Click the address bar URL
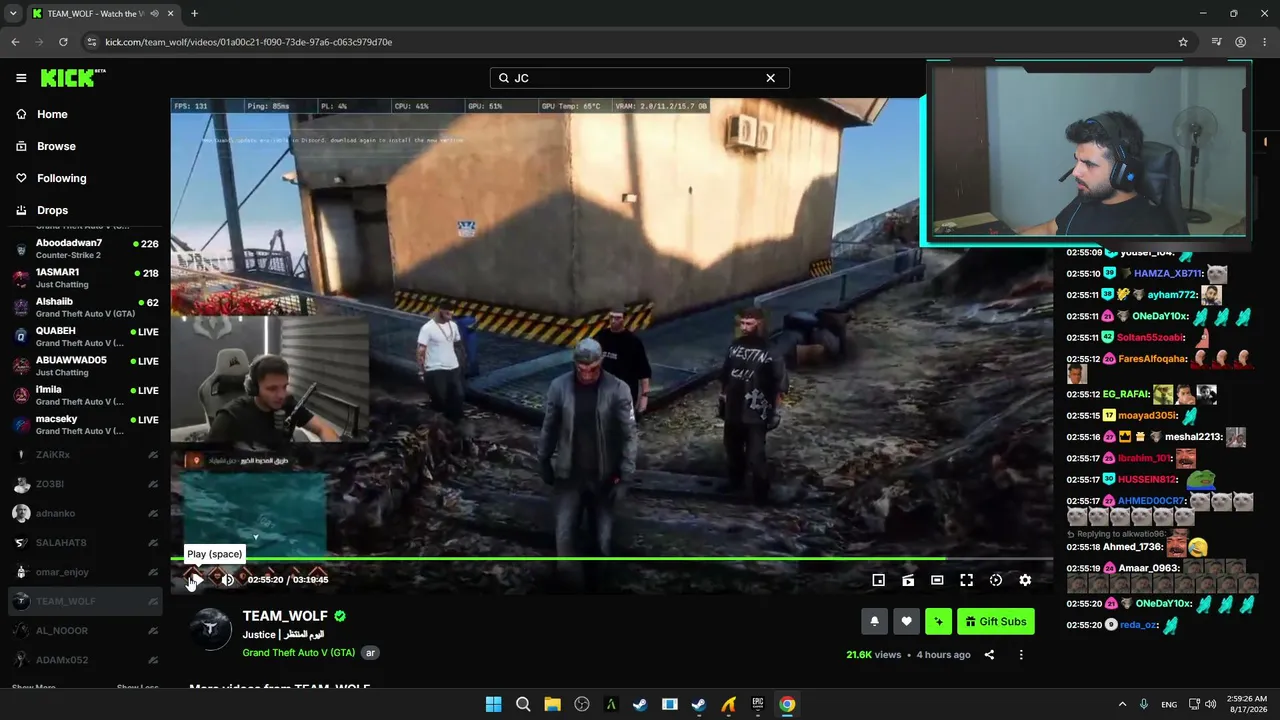The width and height of the screenshot is (1280, 720). click(x=248, y=42)
